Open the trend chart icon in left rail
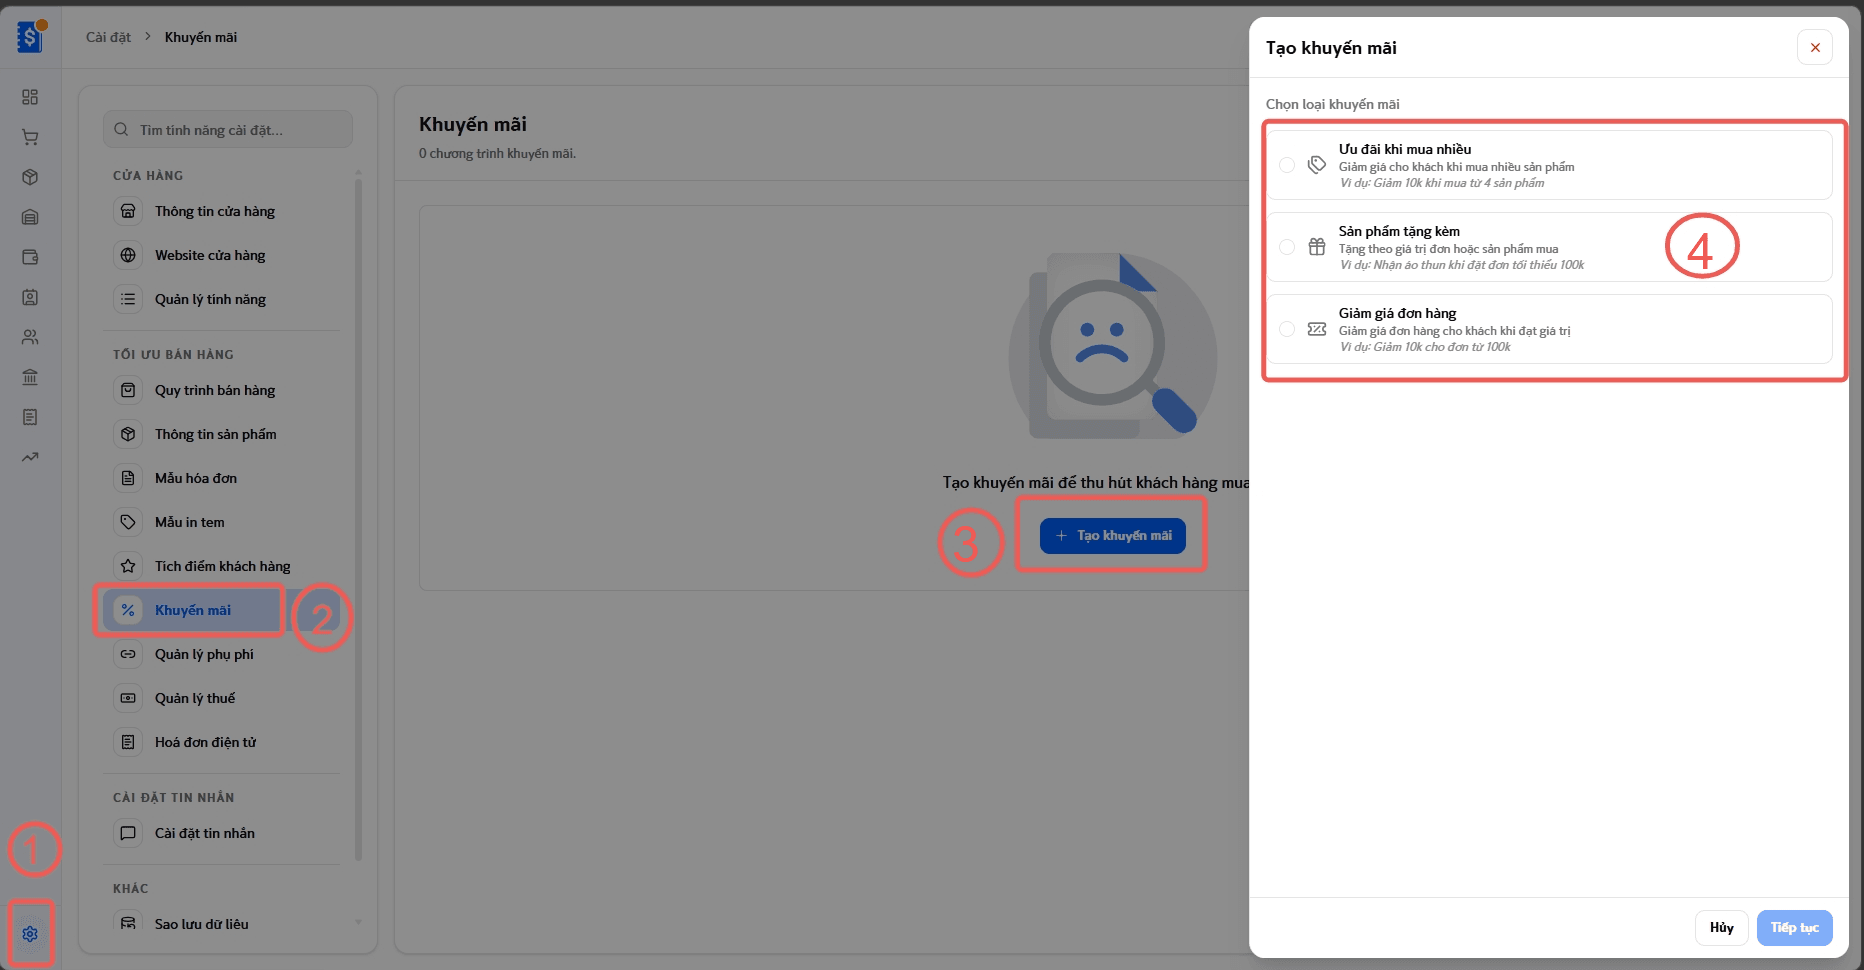 point(30,457)
